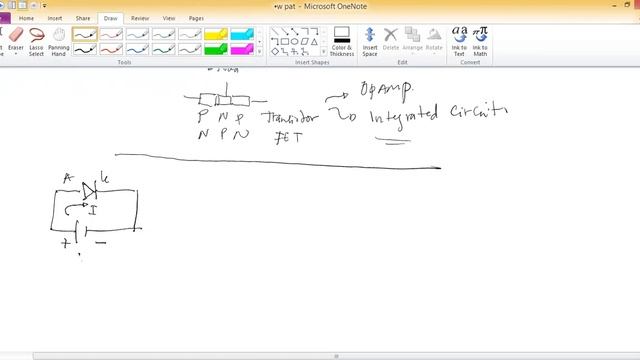Toggle Full Page View from quick access

pos(22,6)
